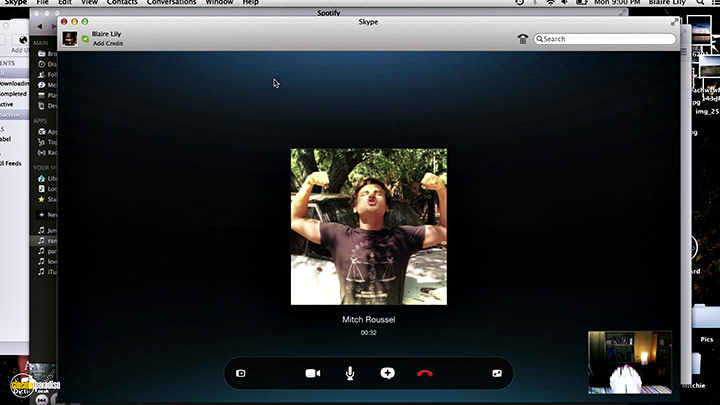The image size is (720, 405).
Task: Open the volume menu bar icon
Action: click(564, 2)
